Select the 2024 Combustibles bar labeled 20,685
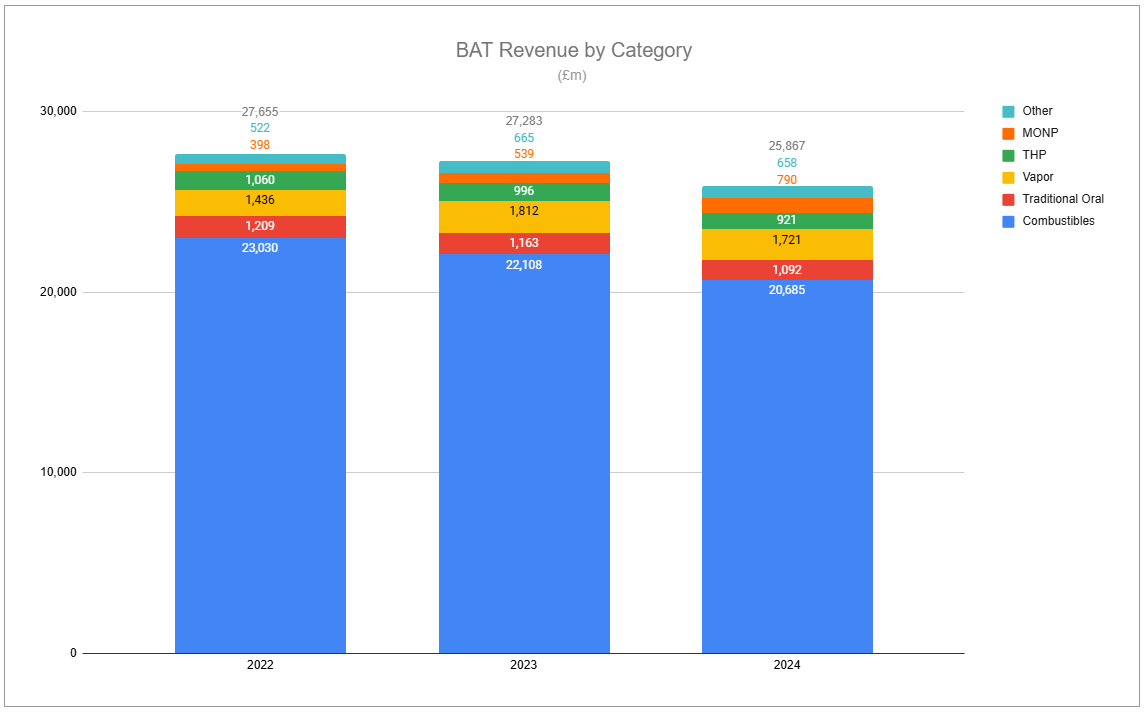Screen dimensions: 1145x712 [x=787, y=467]
